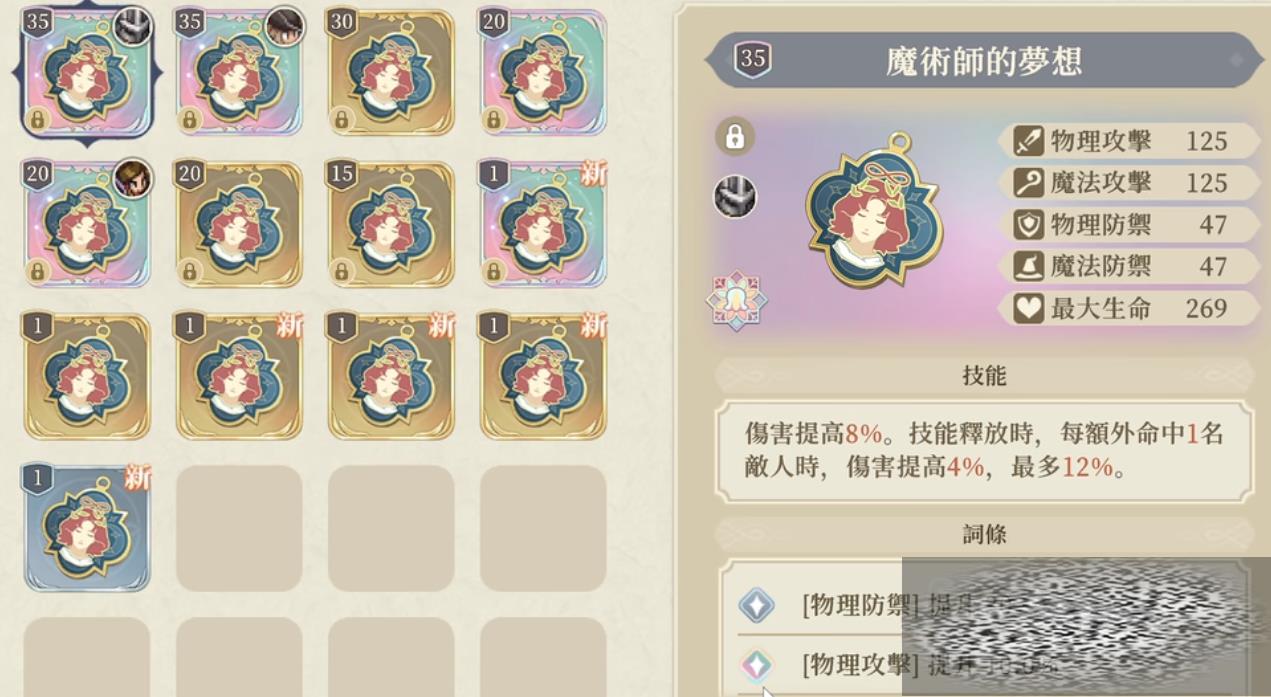Click the 物理防禦 affix diamond icon
Viewport: 1271px width, 697px height.
click(757, 605)
